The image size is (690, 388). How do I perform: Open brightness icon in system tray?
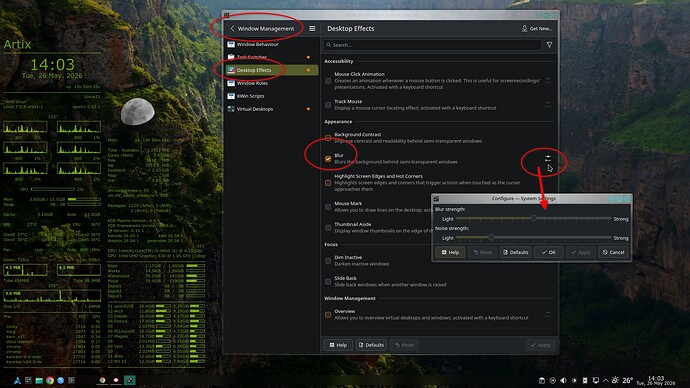[574, 381]
